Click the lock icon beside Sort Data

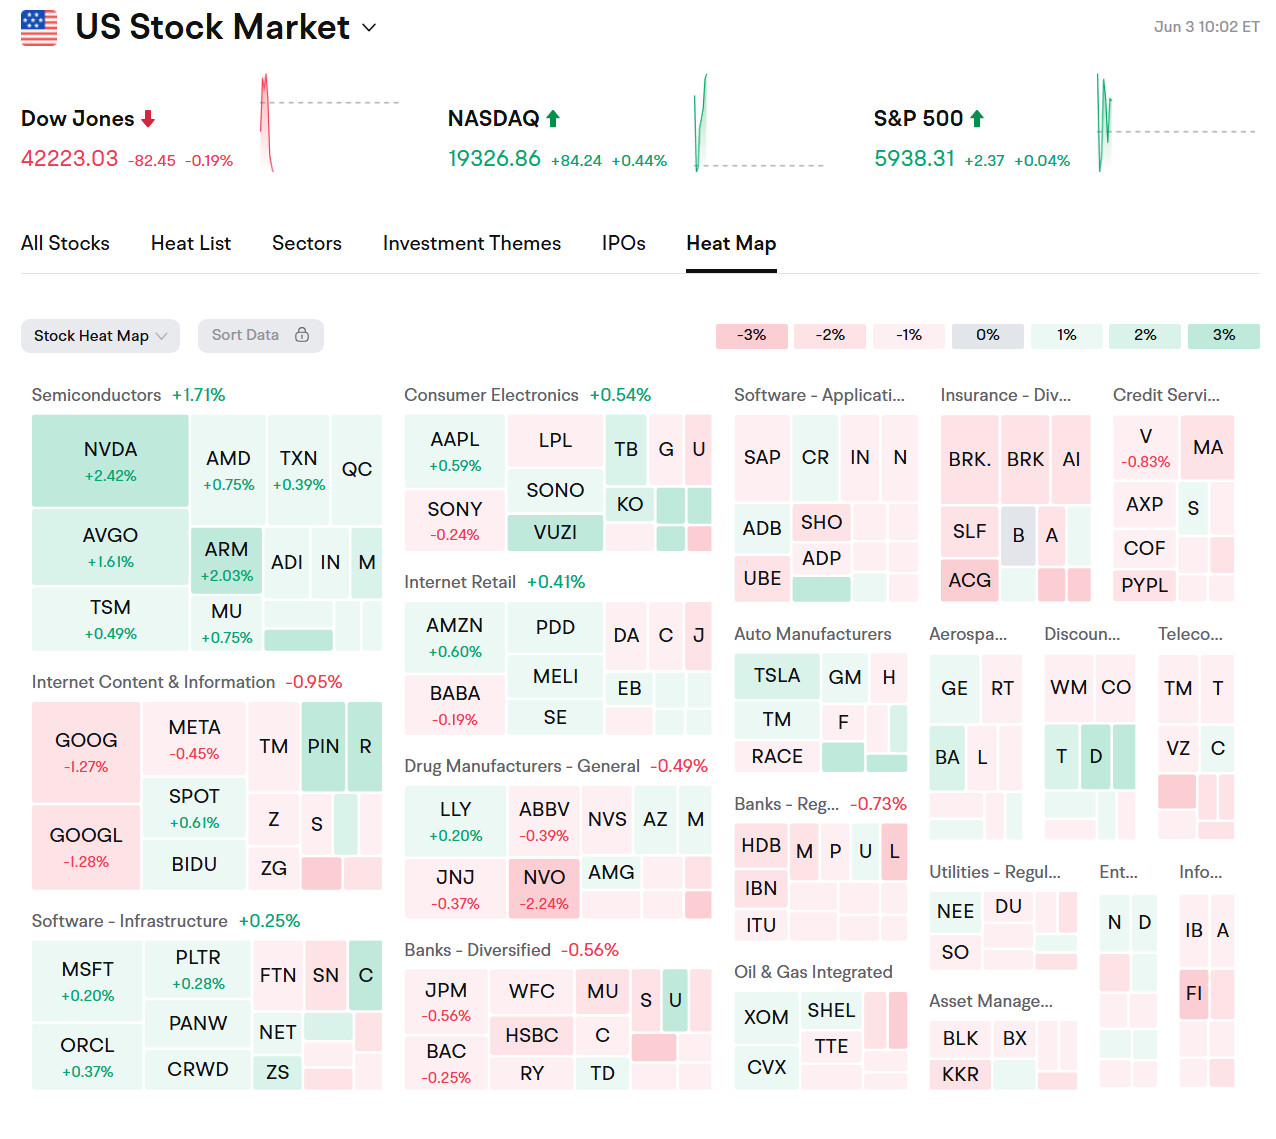pos(302,335)
